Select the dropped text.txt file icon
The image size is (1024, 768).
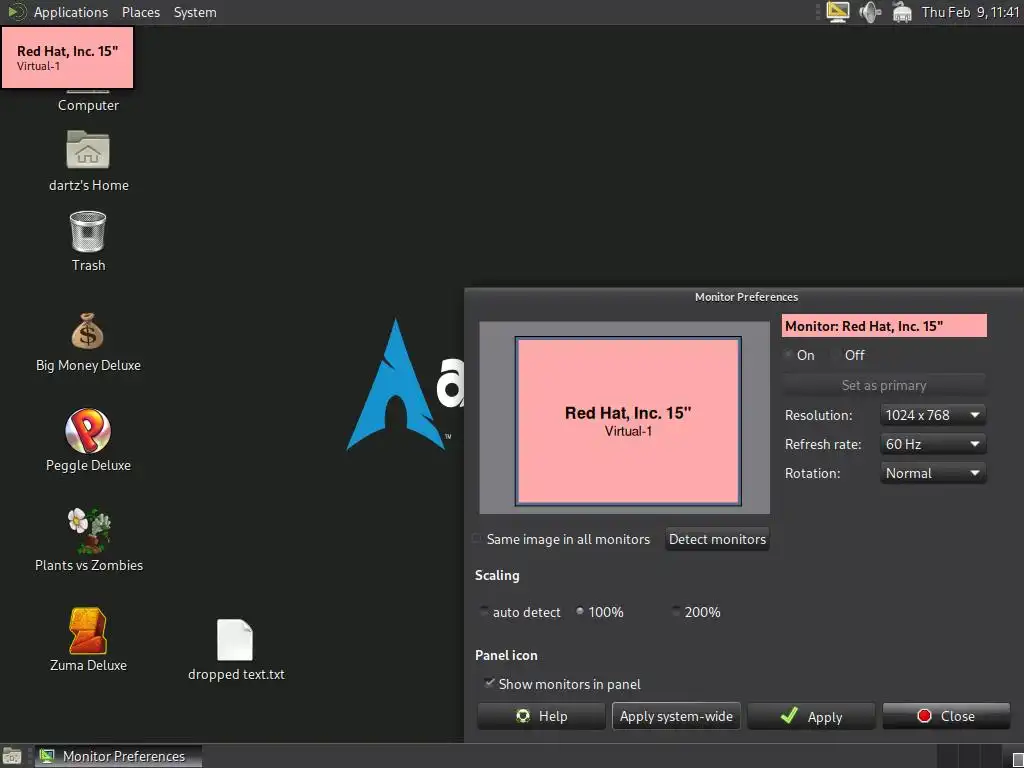(x=235, y=640)
